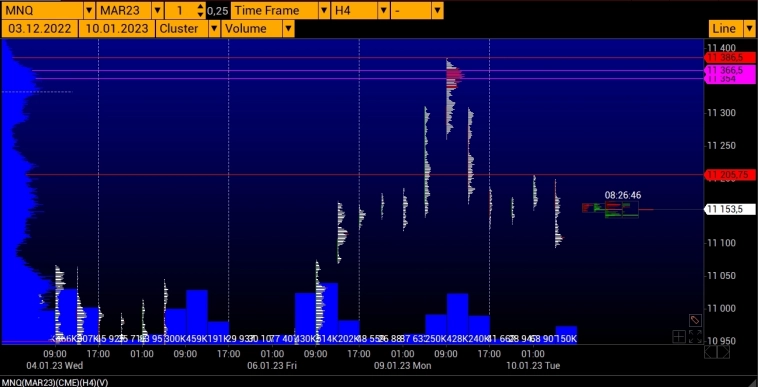Click the 250K volume label
The width and height of the screenshot is (758, 387).
pos(436,339)
